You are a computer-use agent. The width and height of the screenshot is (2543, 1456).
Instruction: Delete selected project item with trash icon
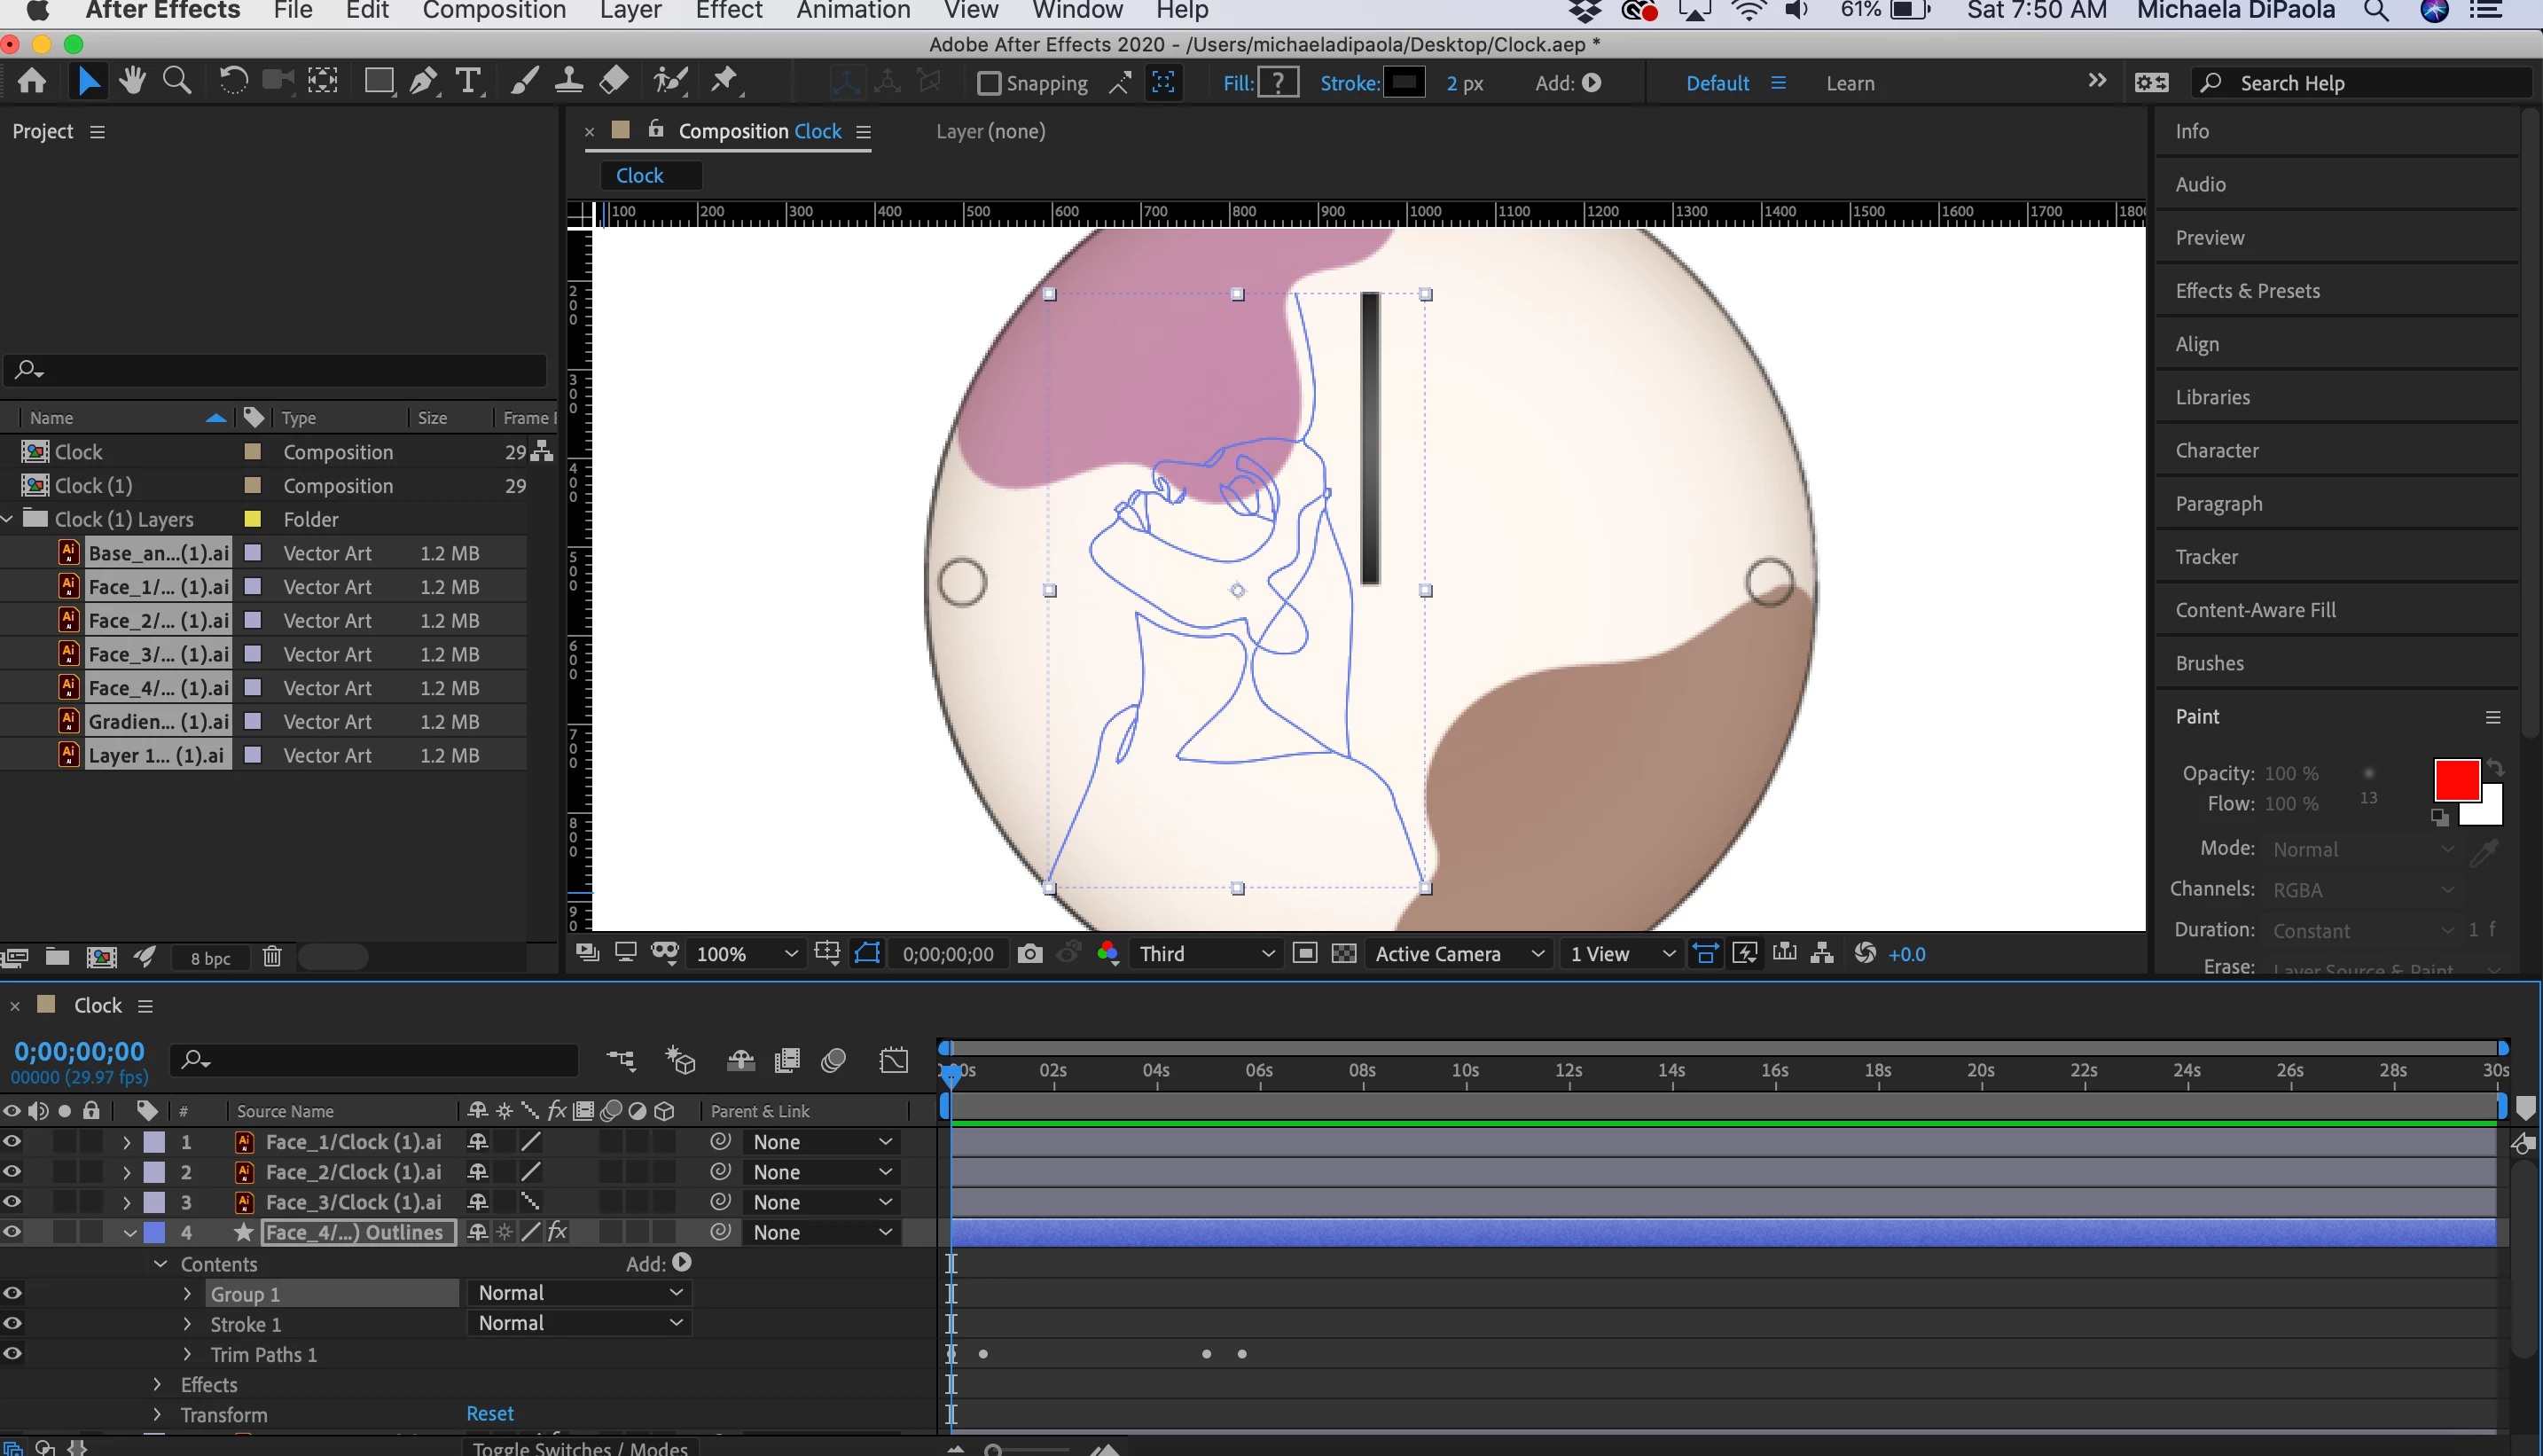point(272,957)
